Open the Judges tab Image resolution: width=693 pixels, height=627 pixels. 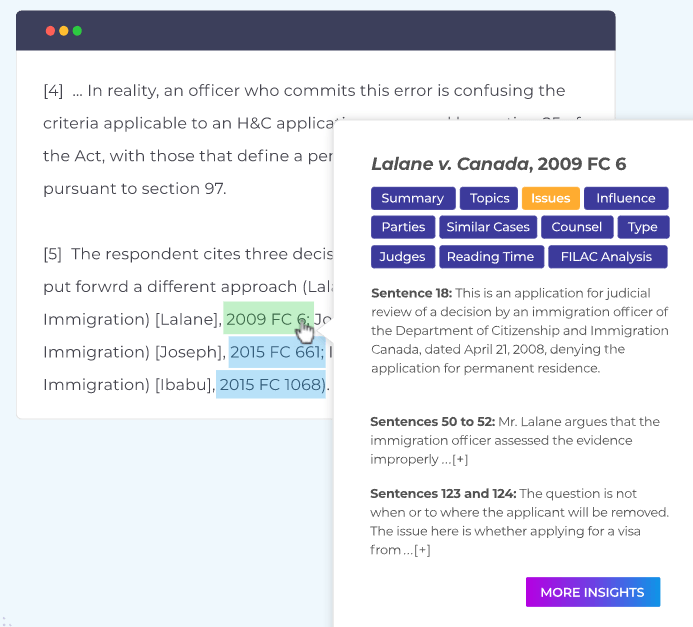tap(403, 257)
